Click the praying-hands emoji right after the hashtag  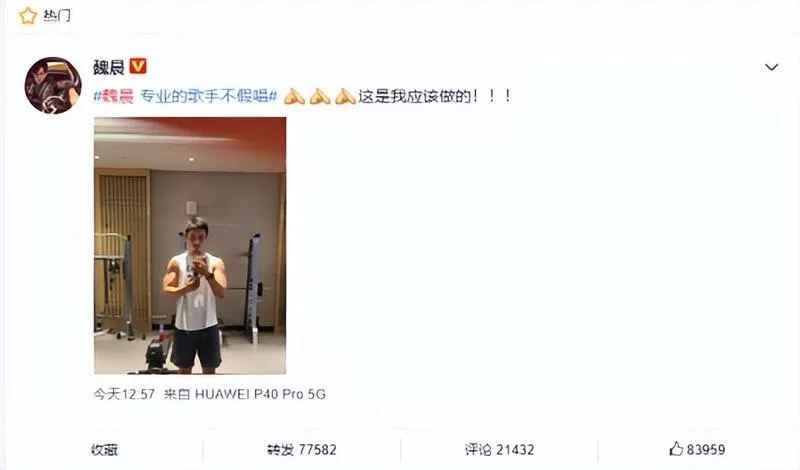(294, 96)
